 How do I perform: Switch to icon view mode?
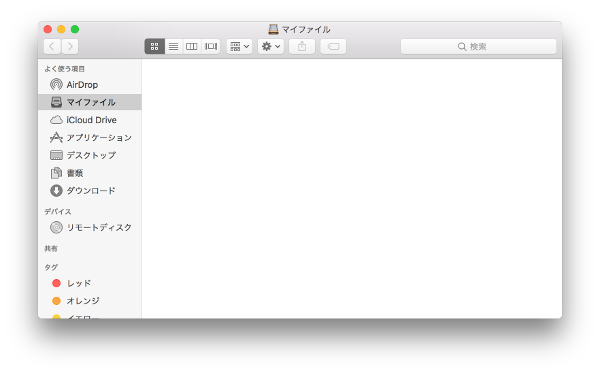(155, 46)
